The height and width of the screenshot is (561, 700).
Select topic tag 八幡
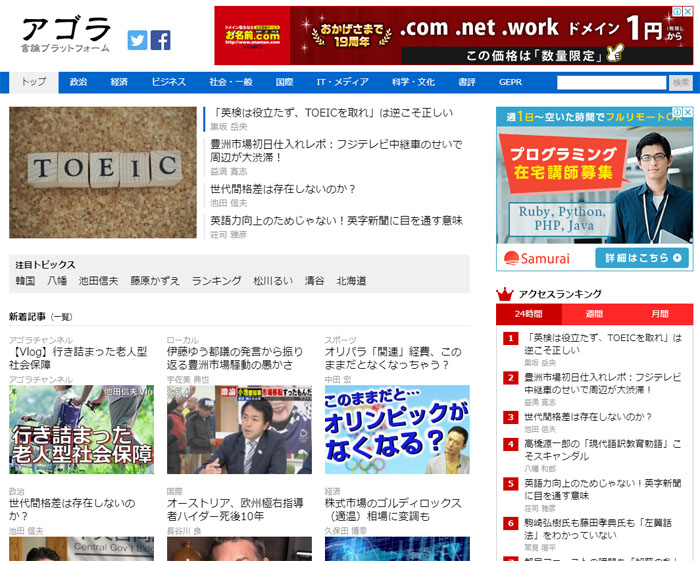click(57, 281)
